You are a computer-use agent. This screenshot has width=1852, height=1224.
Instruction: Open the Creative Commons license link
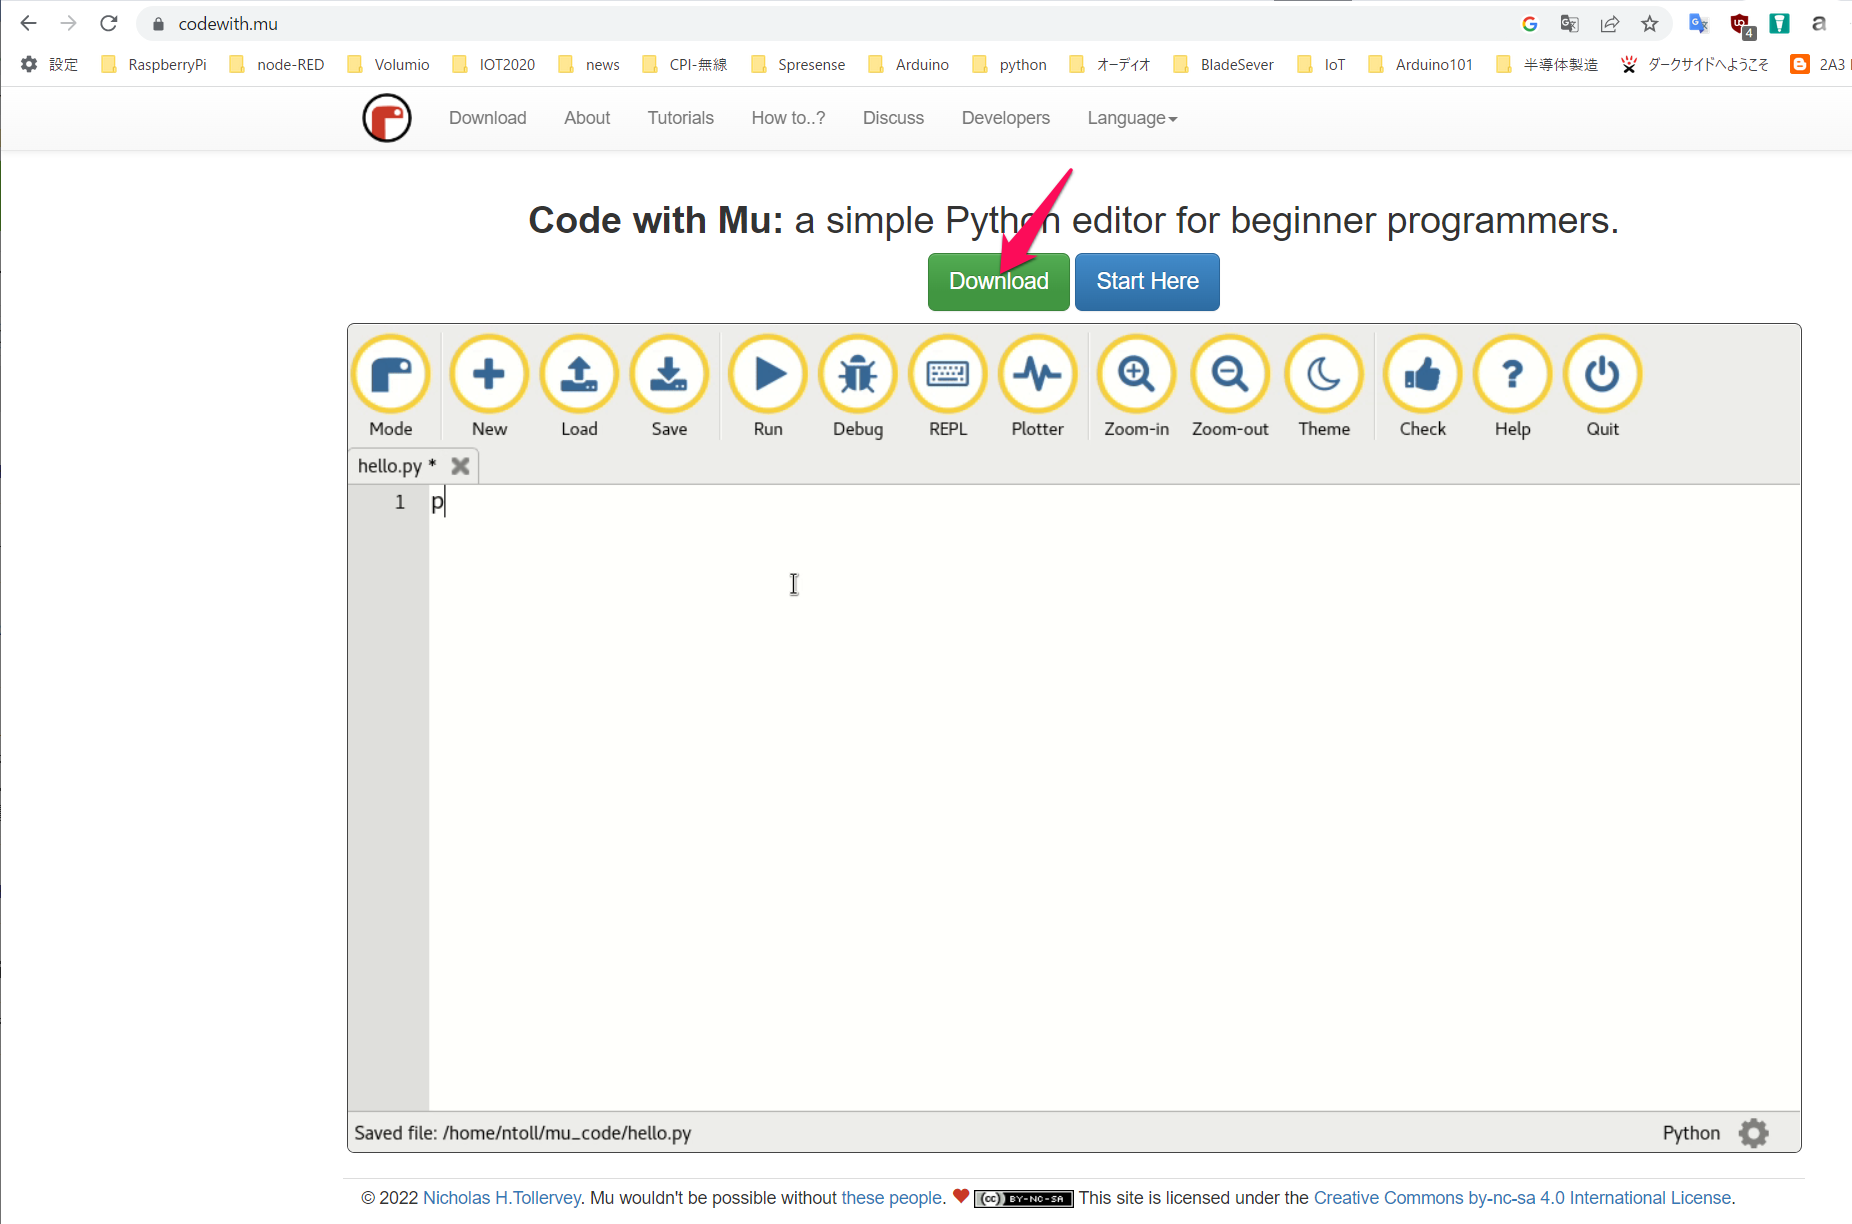(1522, 1198)
